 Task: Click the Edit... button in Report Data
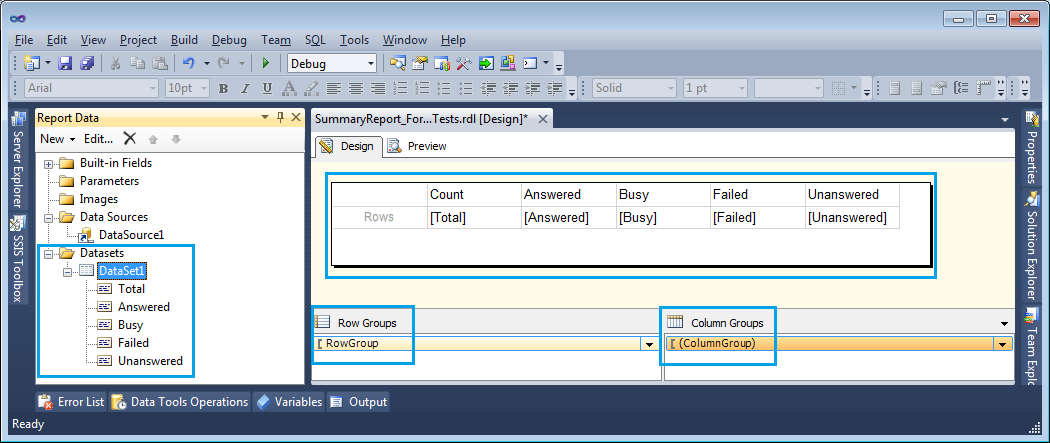98,139
